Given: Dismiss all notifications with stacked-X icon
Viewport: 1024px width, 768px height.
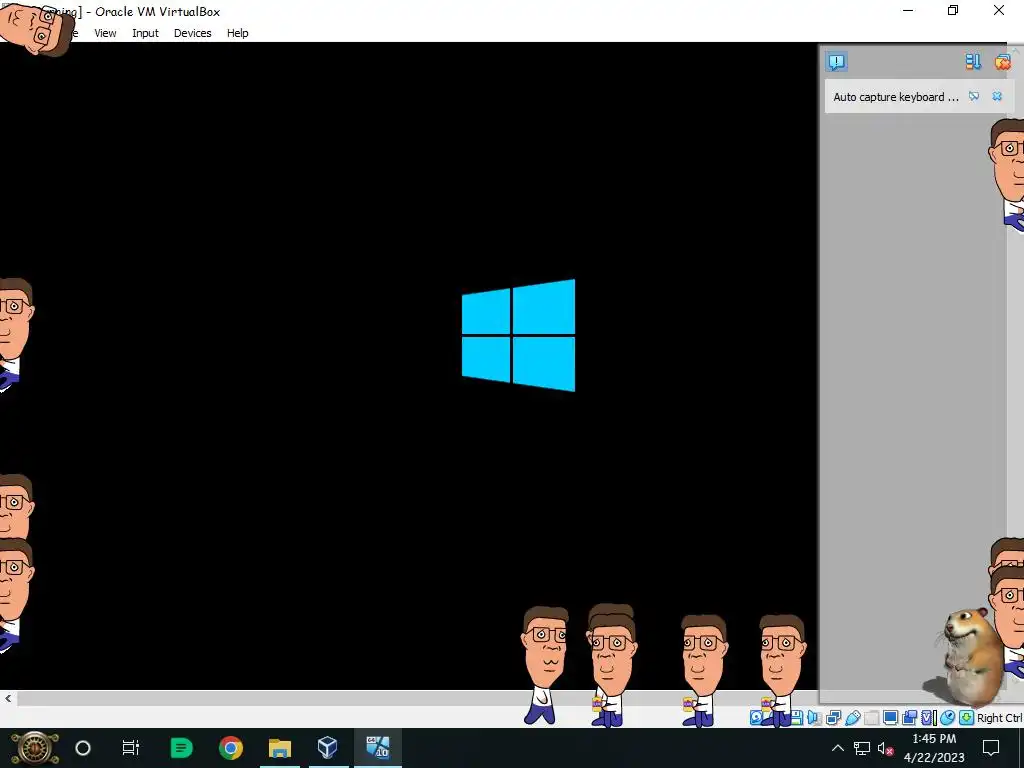Looking at the screenshot, I should (1002, 62).
